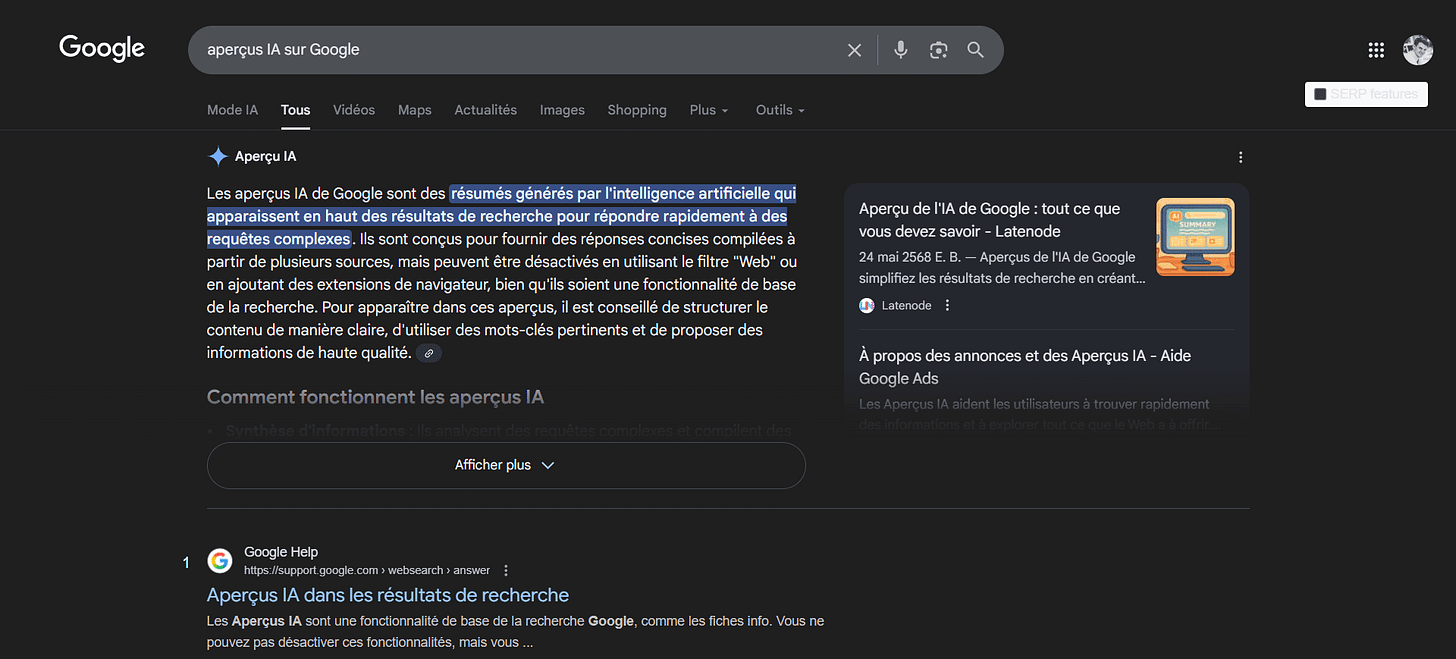
Task: Click the Latenode article thumbnail
Action: (1195, 237)
